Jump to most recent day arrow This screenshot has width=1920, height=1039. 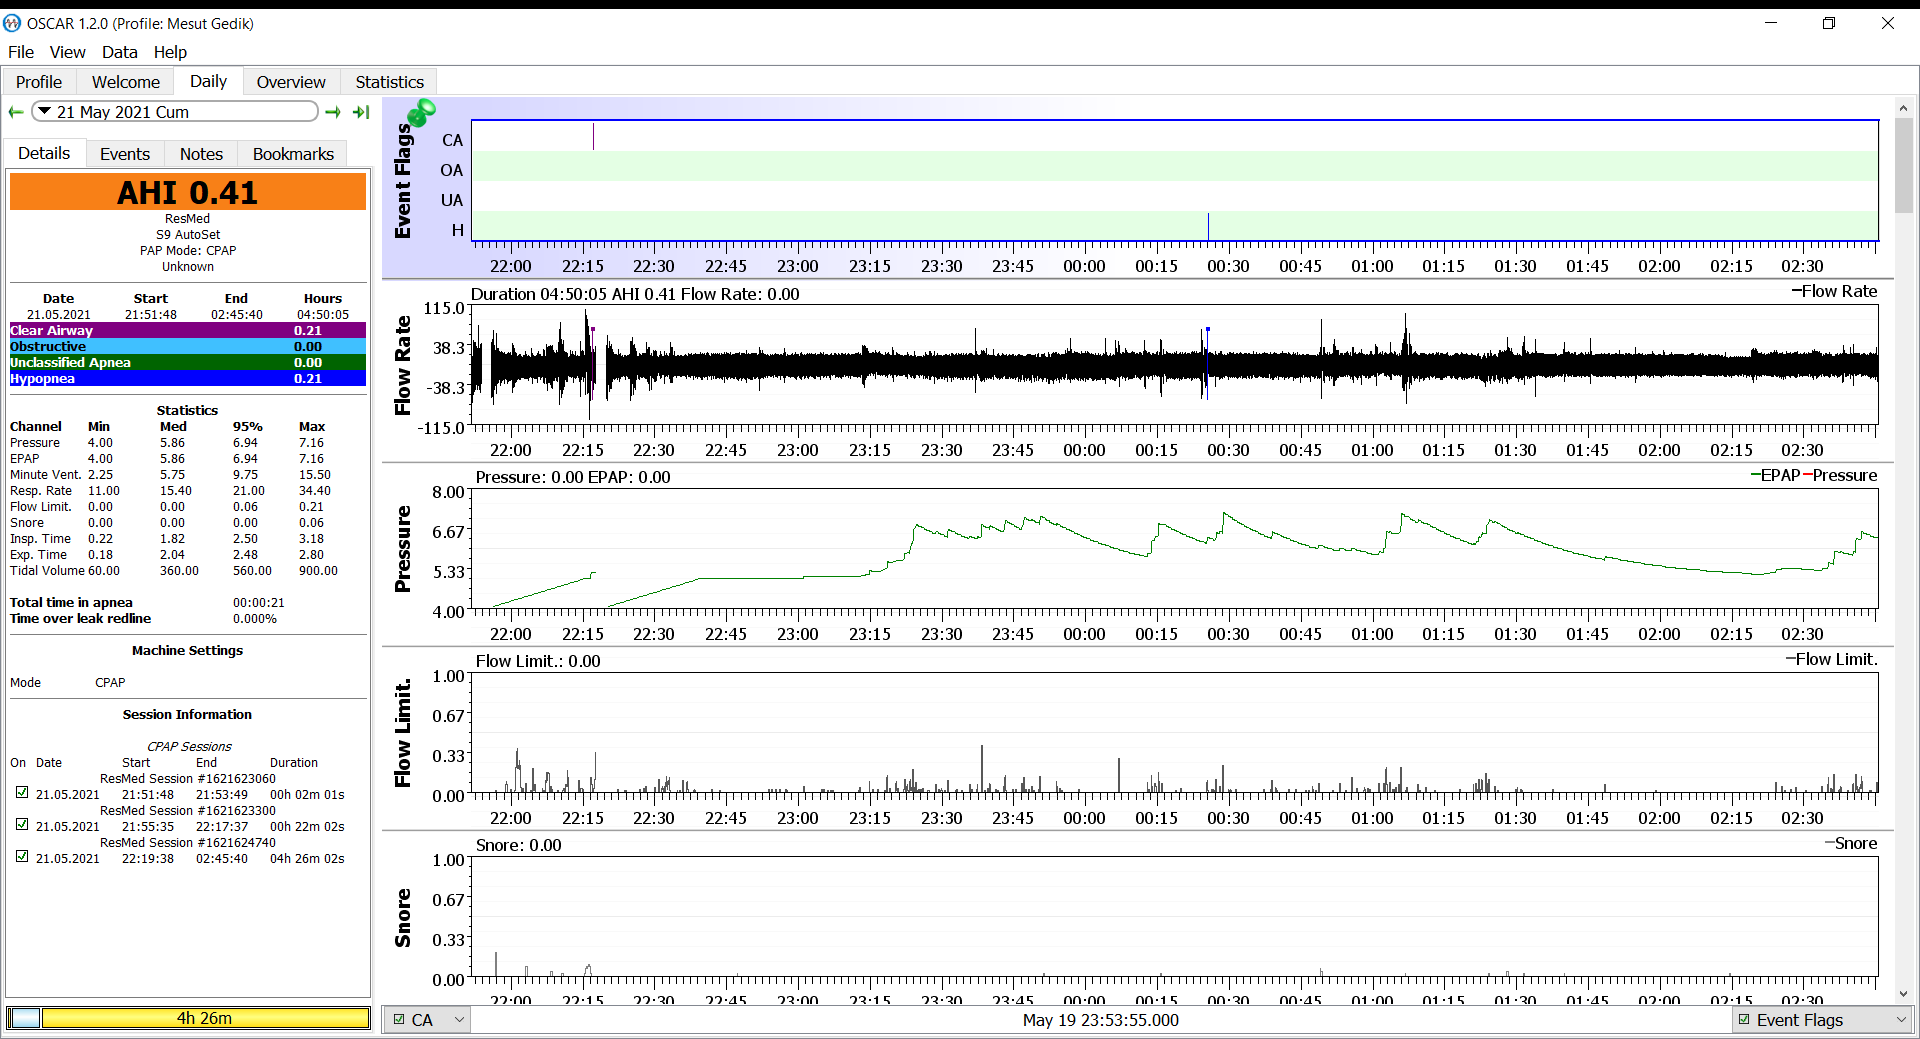[x=361, y=112]
